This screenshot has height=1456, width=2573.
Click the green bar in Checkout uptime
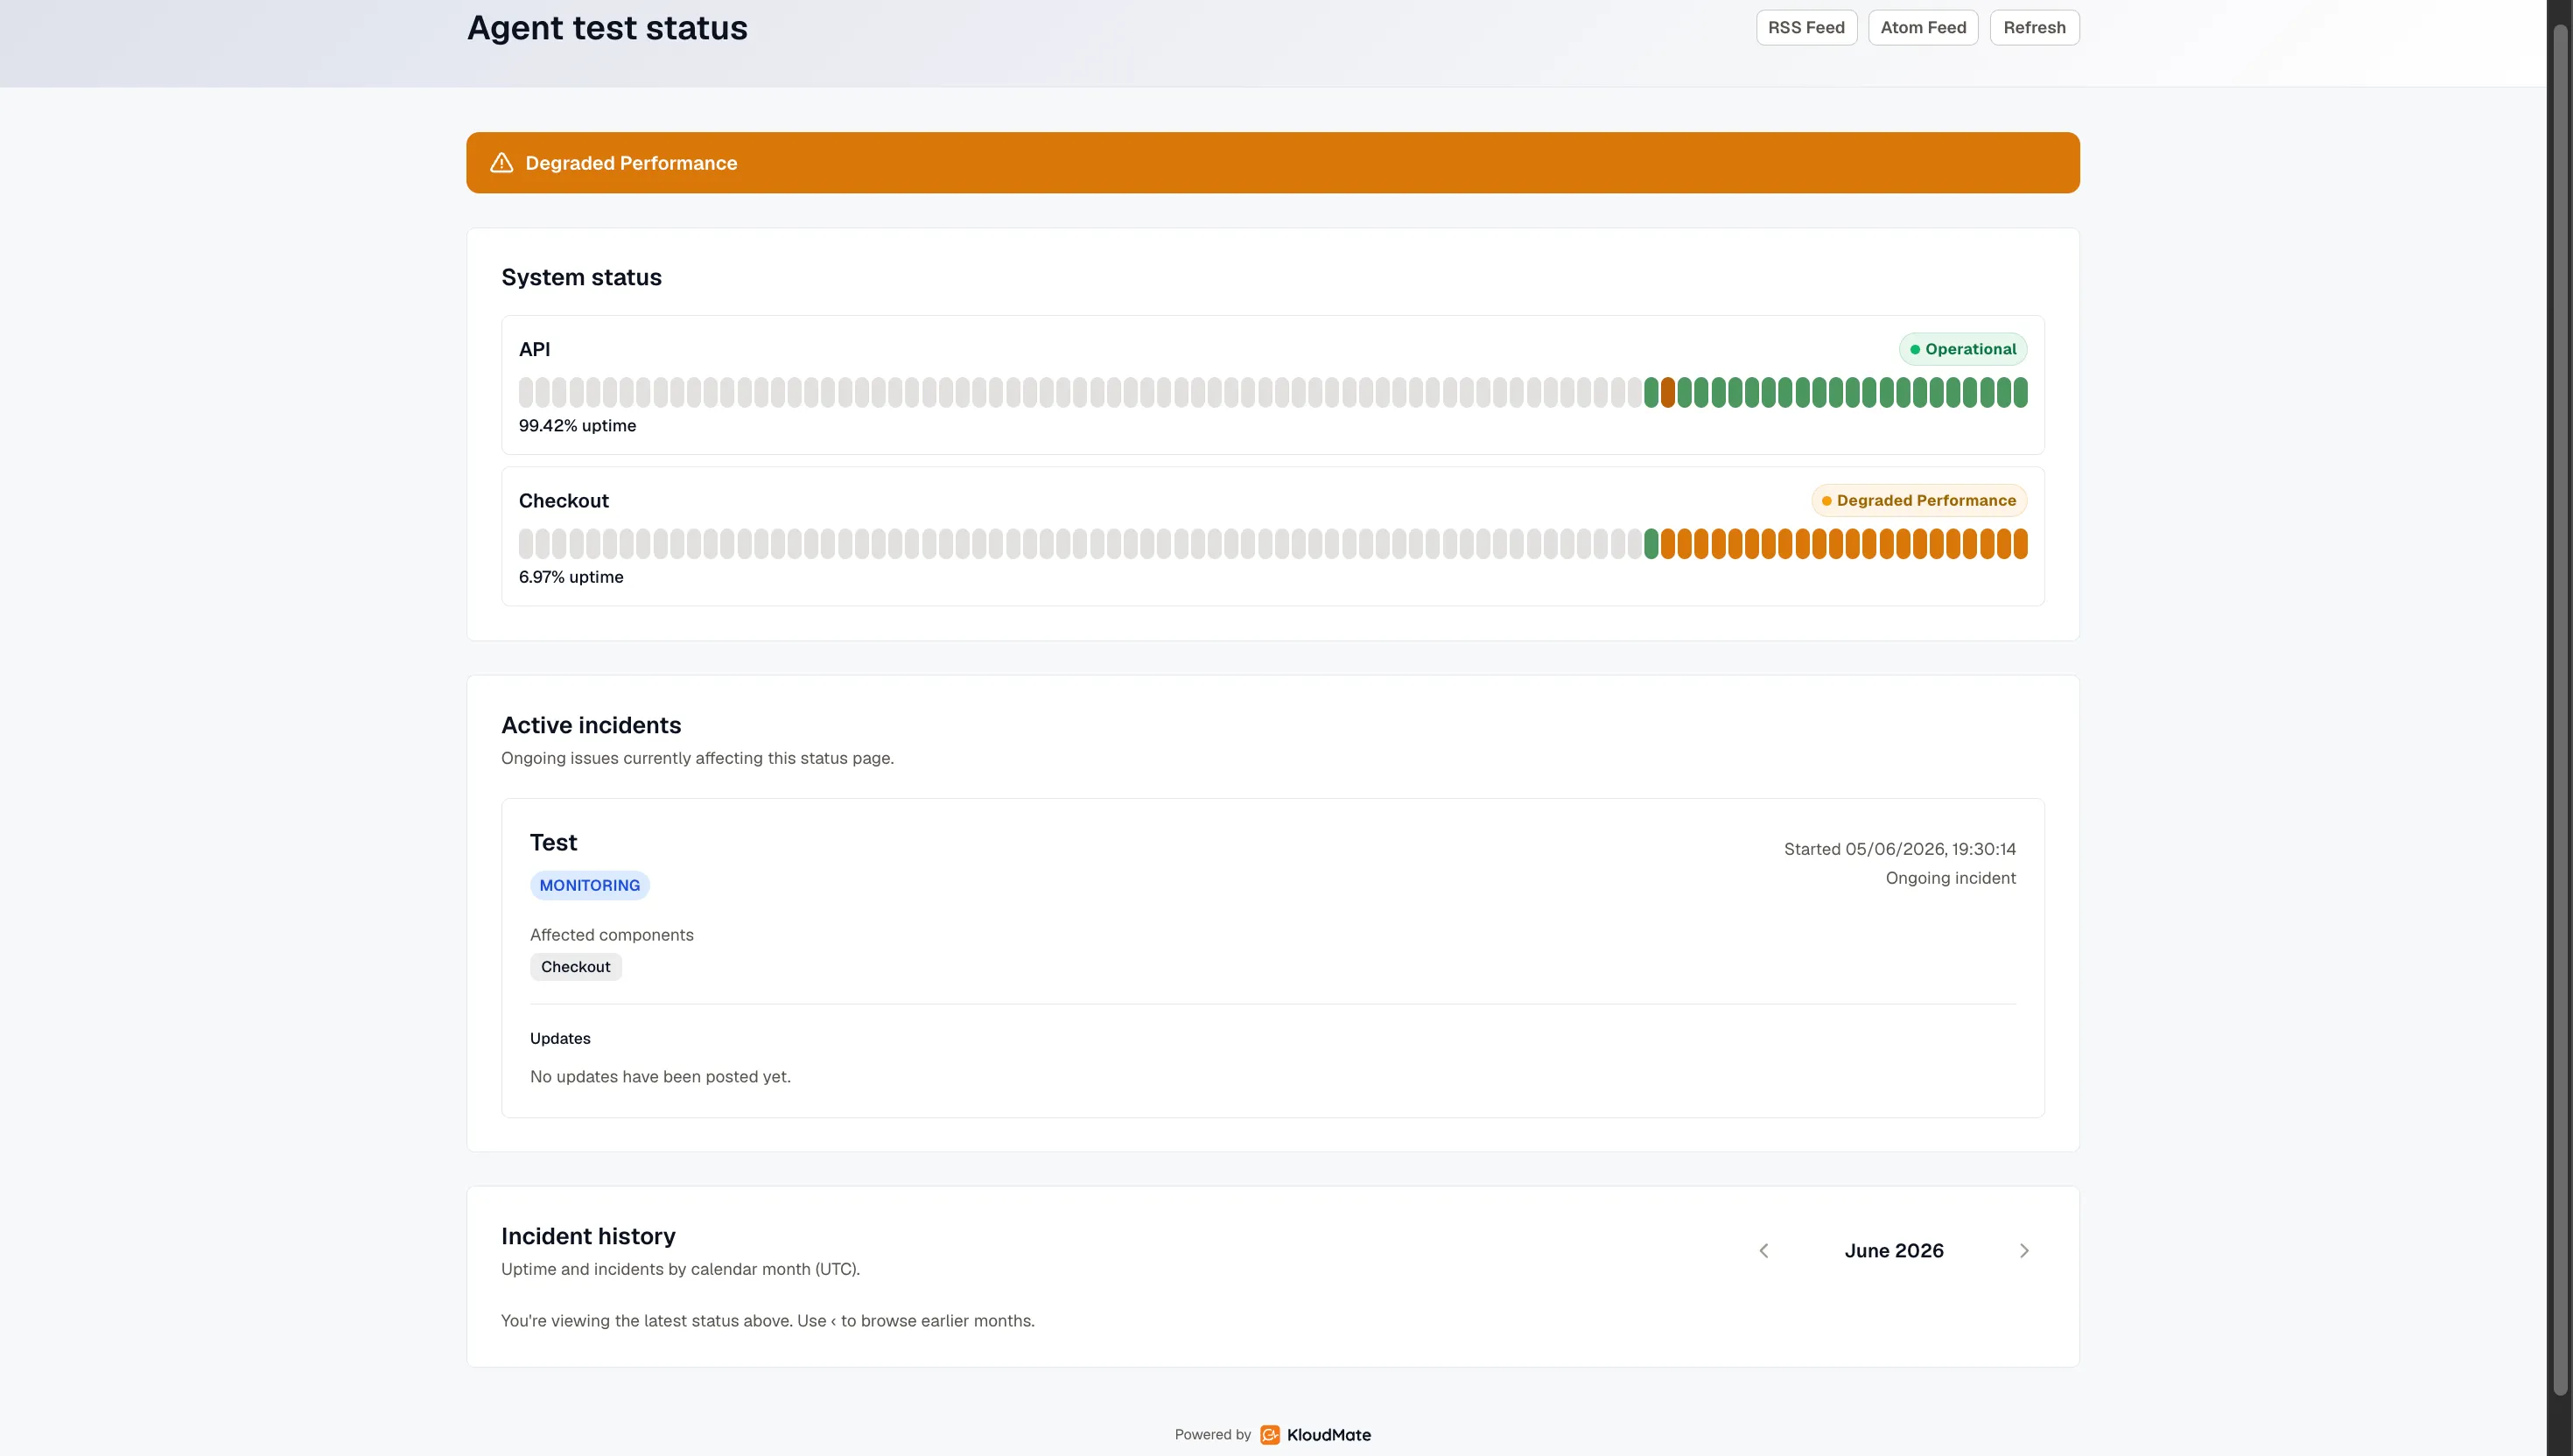tap(1651, 543)
